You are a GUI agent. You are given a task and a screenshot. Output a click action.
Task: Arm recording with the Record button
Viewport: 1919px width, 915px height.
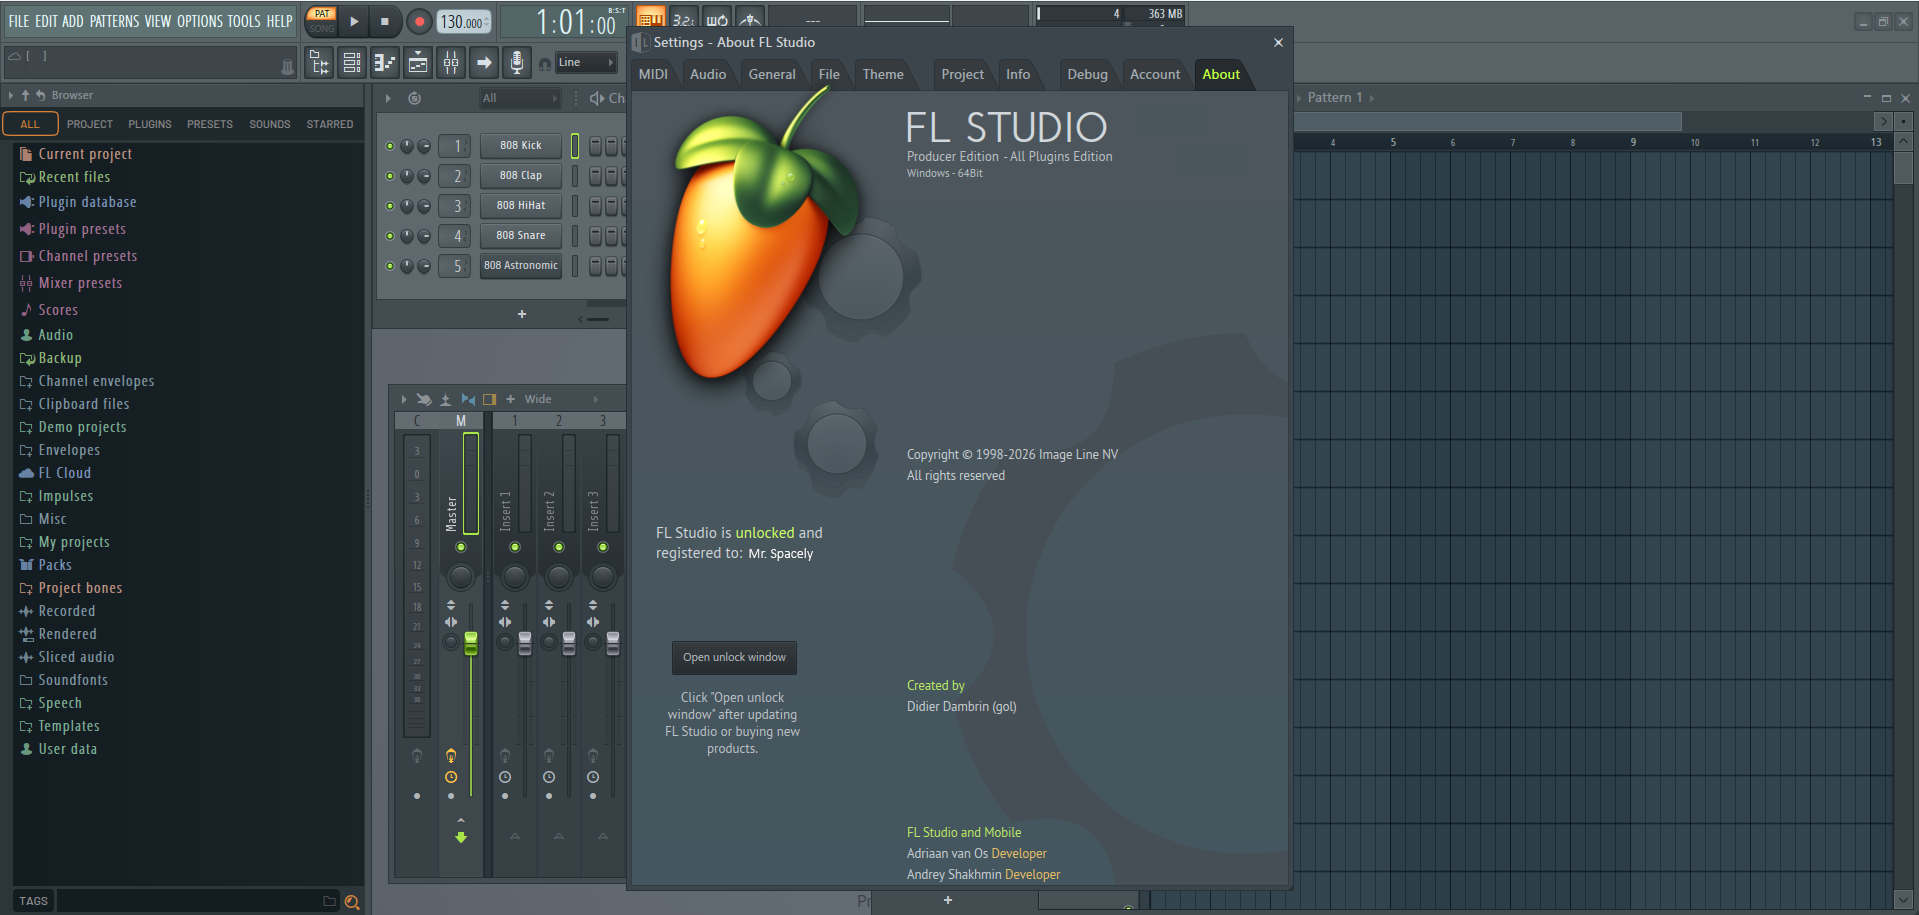(419, 21)
